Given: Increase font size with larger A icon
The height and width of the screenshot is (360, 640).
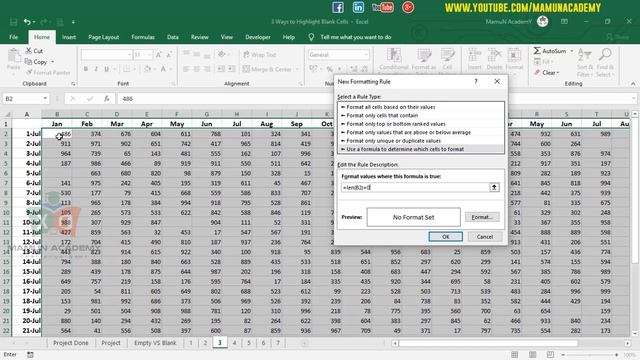Looking at the screenshot, I should pyautogui.click(x=159, y=55).
